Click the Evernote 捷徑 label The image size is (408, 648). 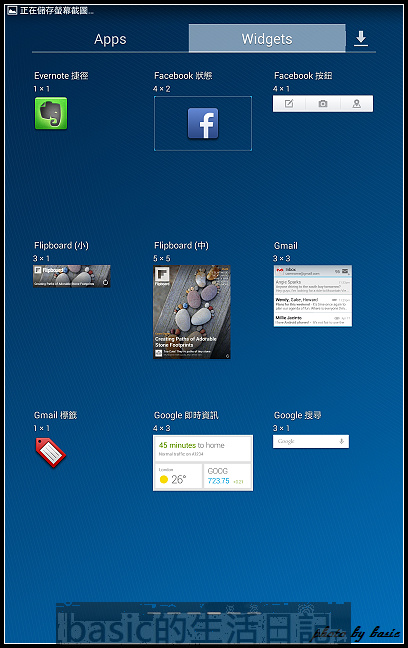[61, 76]
